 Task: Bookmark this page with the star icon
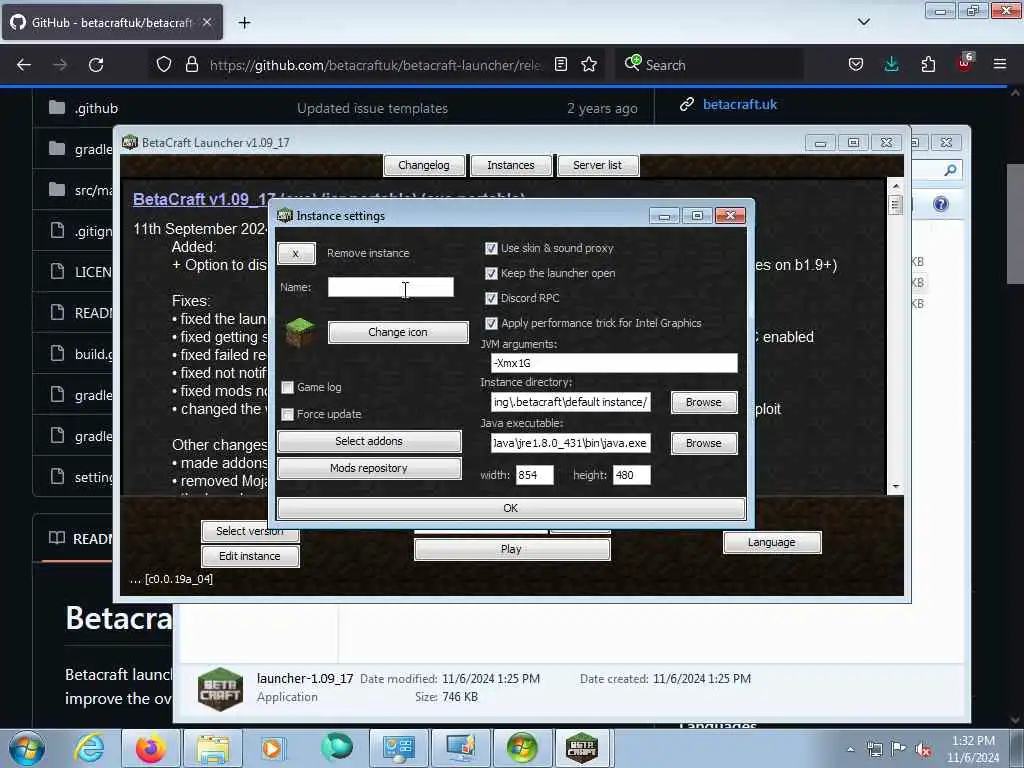click(x=589, y=65)
